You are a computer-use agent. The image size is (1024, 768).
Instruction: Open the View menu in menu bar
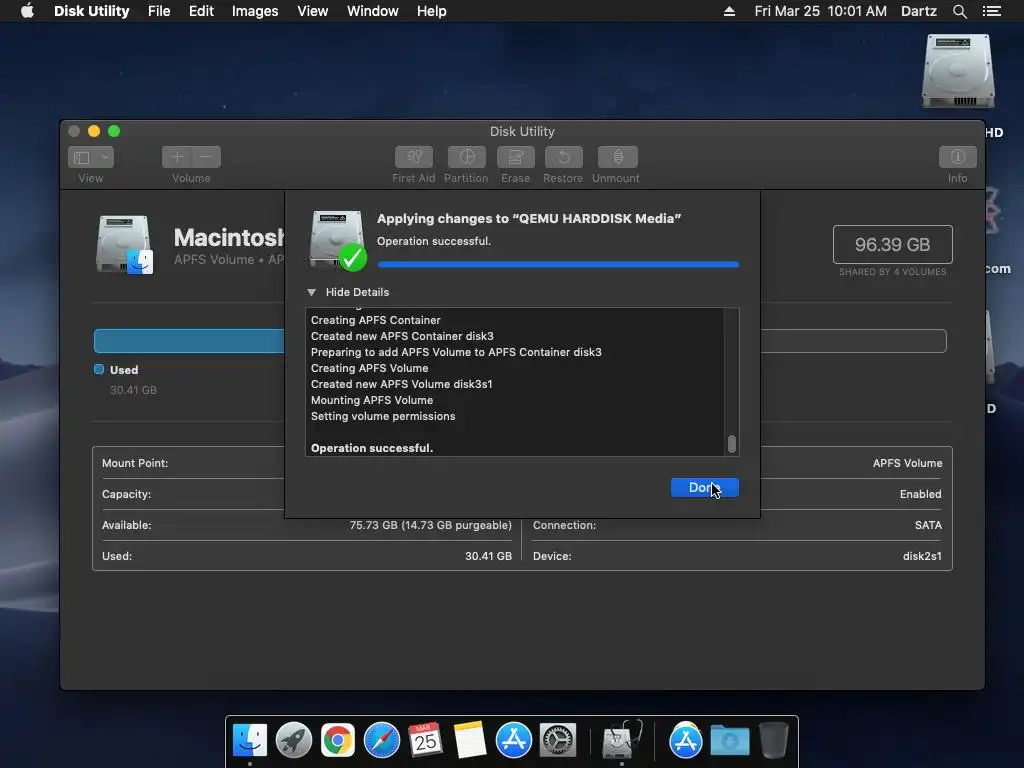(312, 11)
